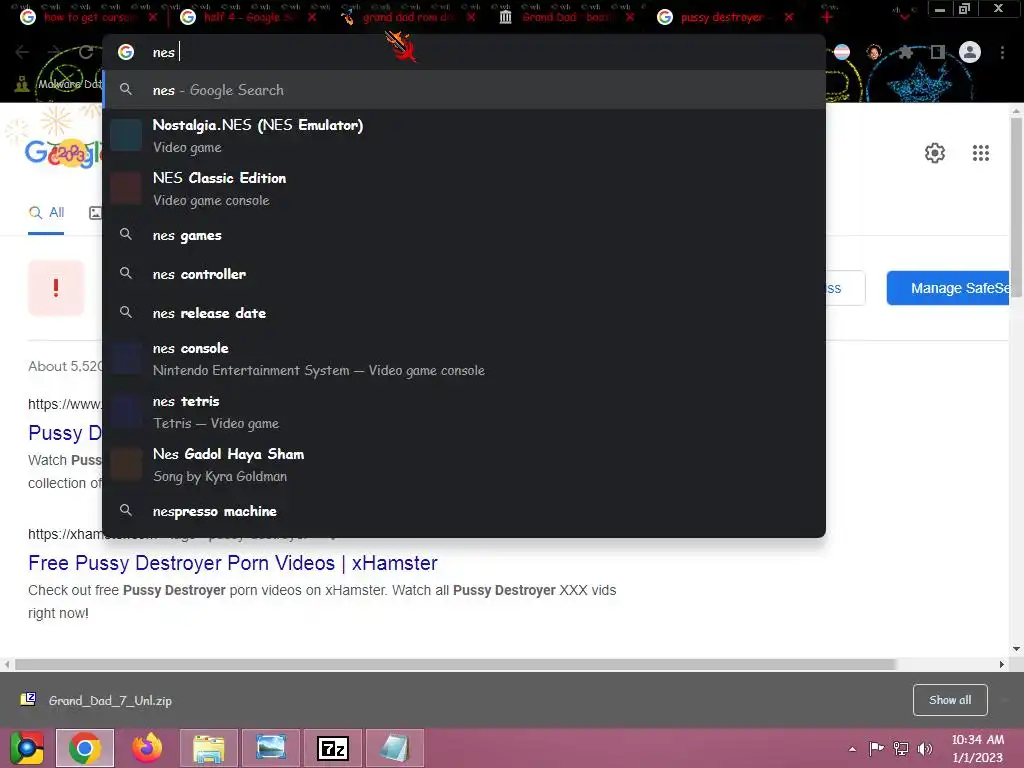This screenshot has width=1024, height=768.
Task: Choose the NES Classic Edition suggestion
Action: click(464, 189)
